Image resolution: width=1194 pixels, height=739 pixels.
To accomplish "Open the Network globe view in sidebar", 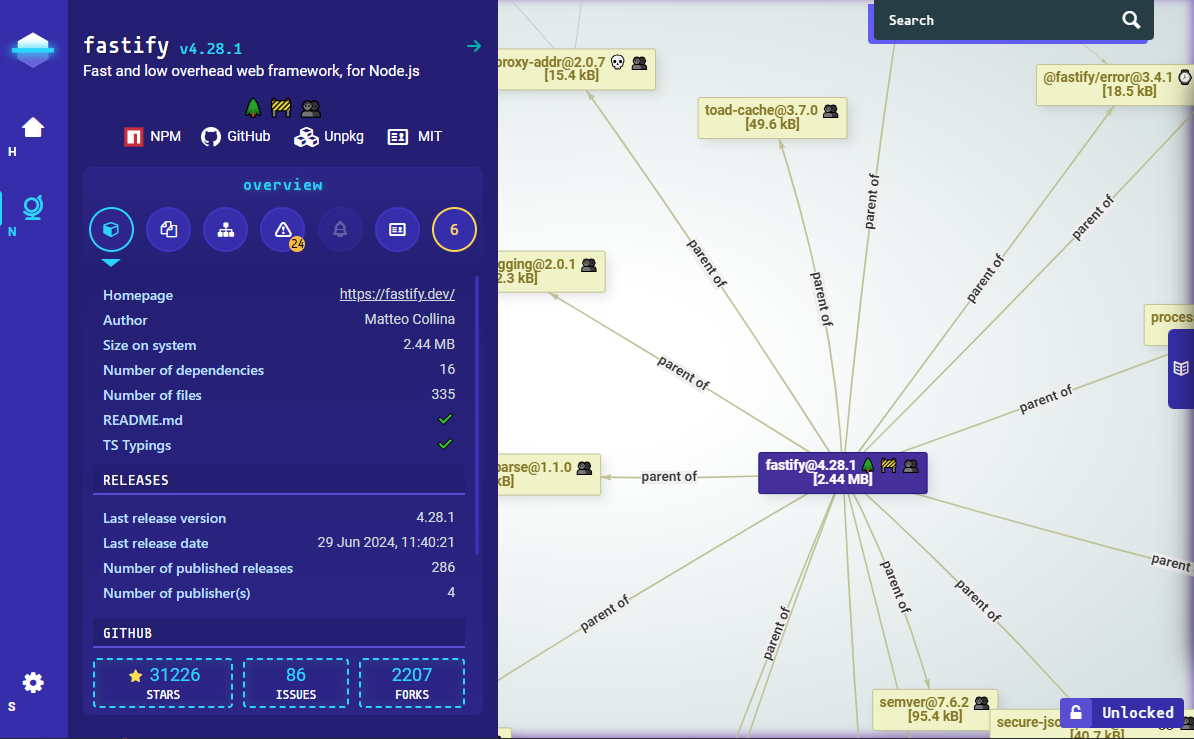I will (x=33, y=207).
